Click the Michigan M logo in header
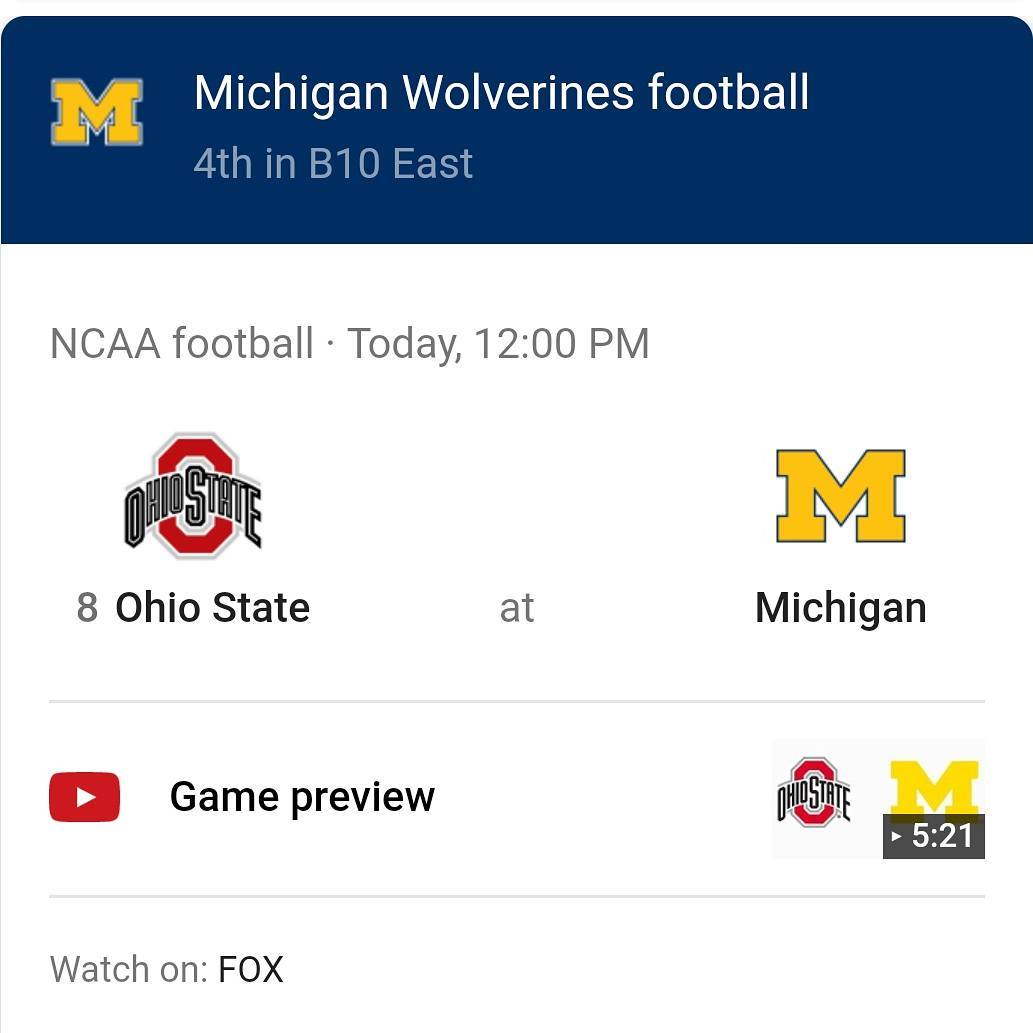This screenshot has height=1033, width=1033. click(x=97, y=111)
